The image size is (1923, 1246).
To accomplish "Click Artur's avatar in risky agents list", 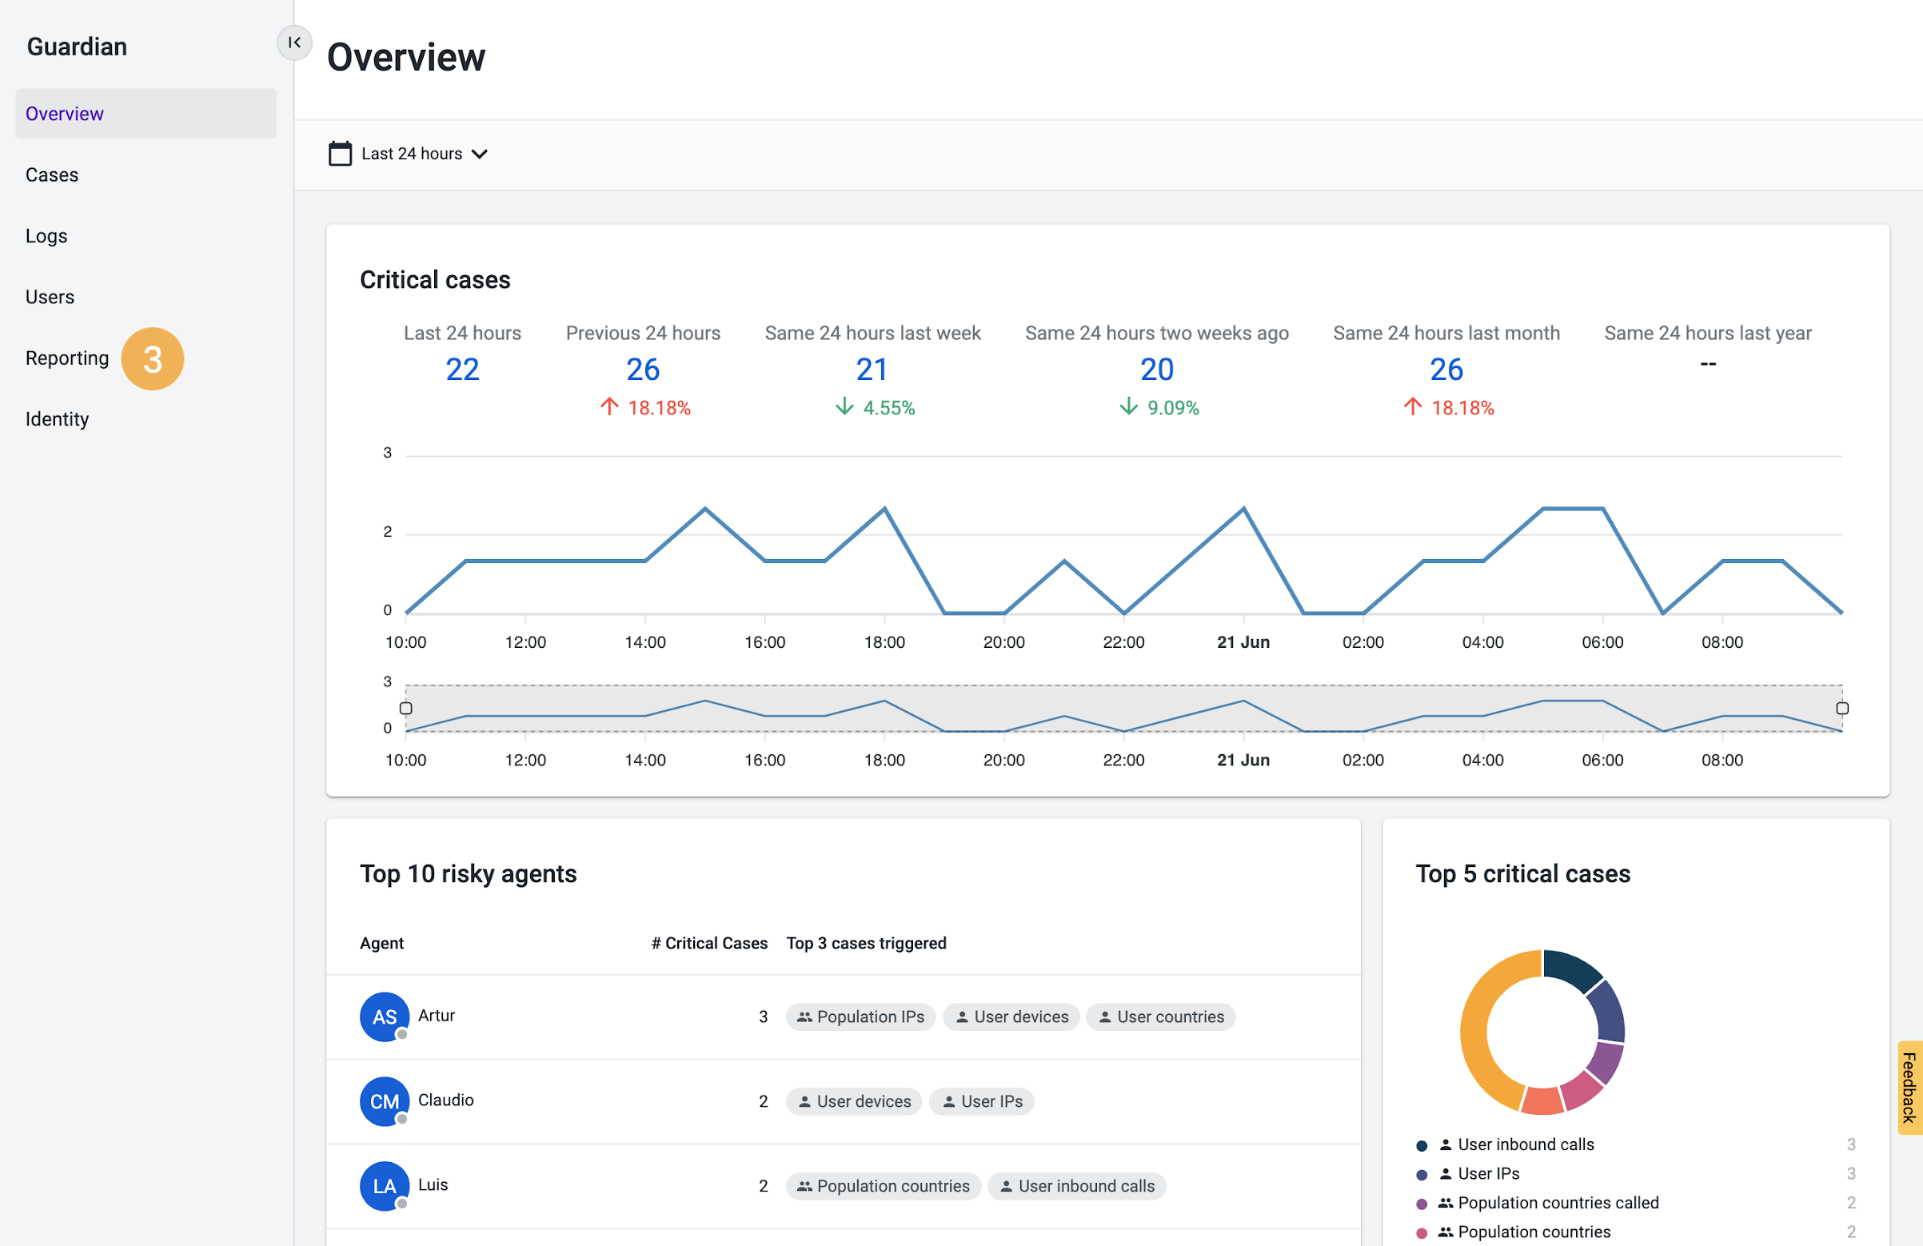I will (384, 1016).
